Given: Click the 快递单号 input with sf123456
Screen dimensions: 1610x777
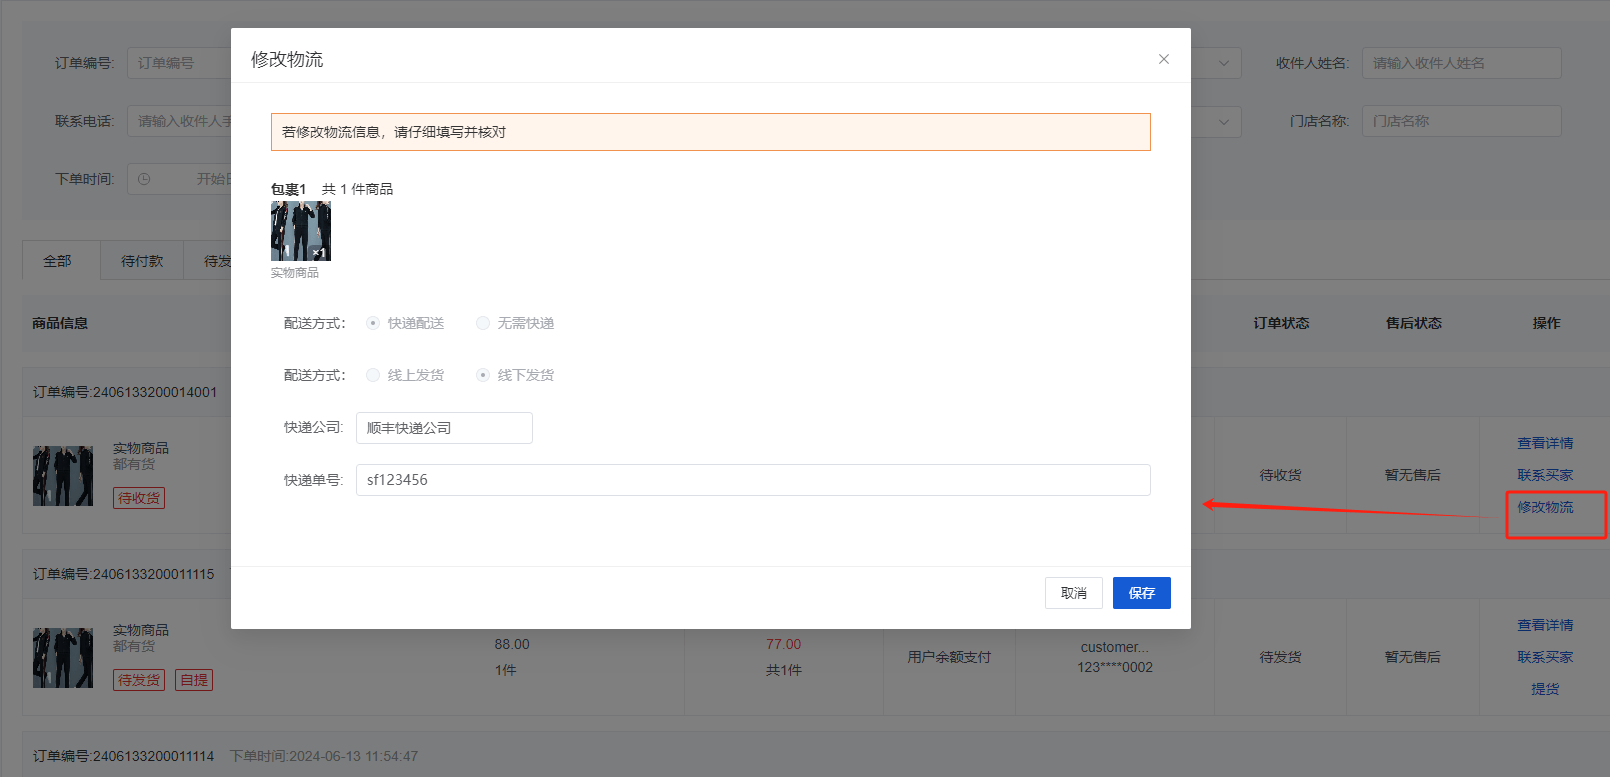Looking at the screenshot, I should click(753, 480).
